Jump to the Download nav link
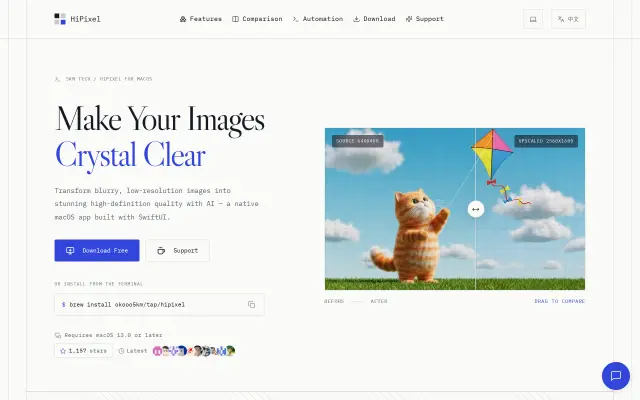640x400 pixels. 374,19
